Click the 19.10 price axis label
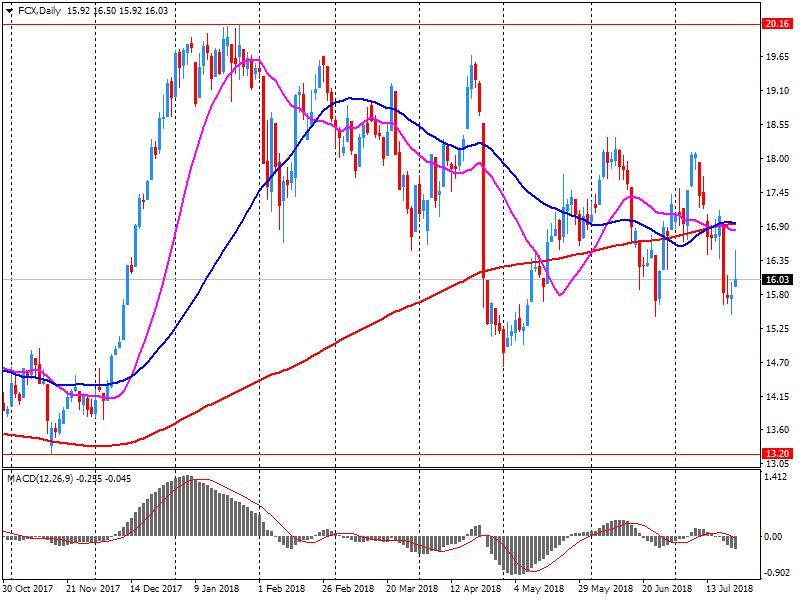The height and width of the screenshot is (600, 800). (x=778, y=91)
